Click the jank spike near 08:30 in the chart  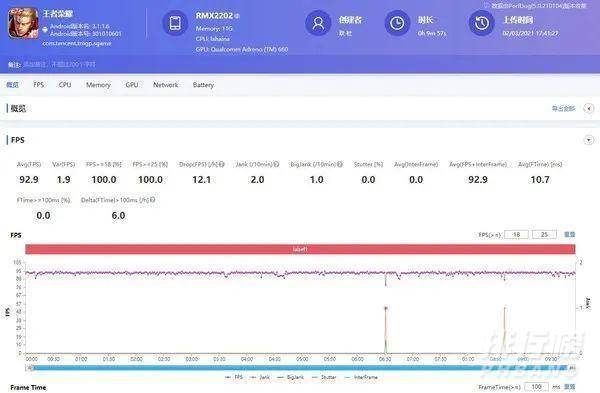coord(505,330)
